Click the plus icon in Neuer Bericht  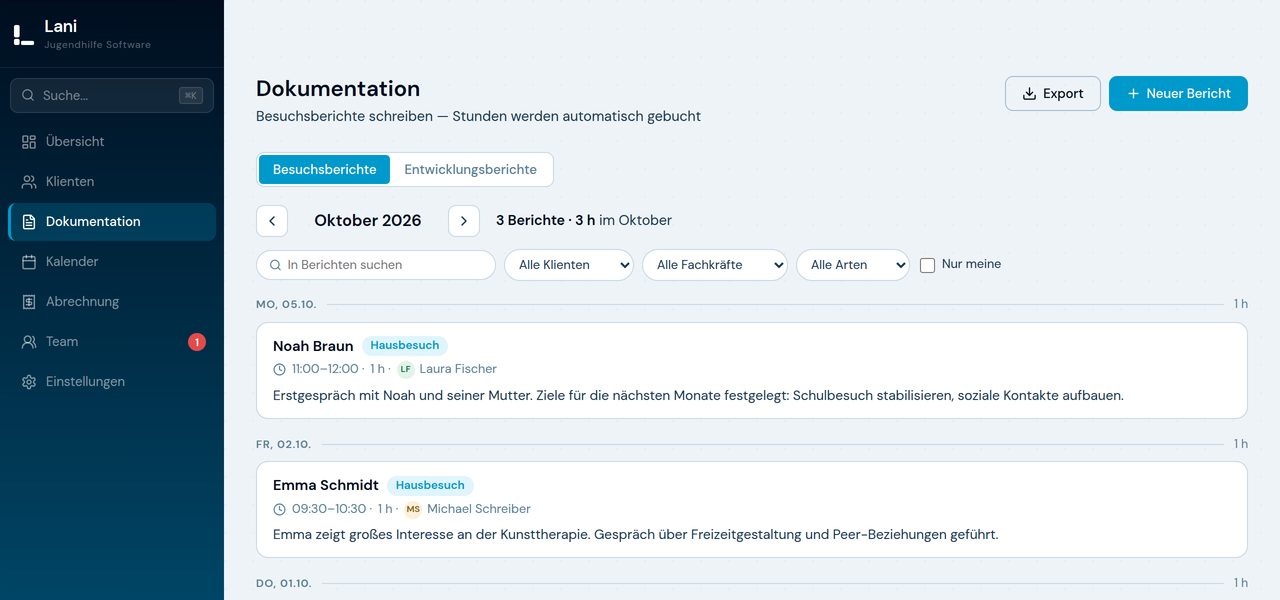[x=1133, y=94]
